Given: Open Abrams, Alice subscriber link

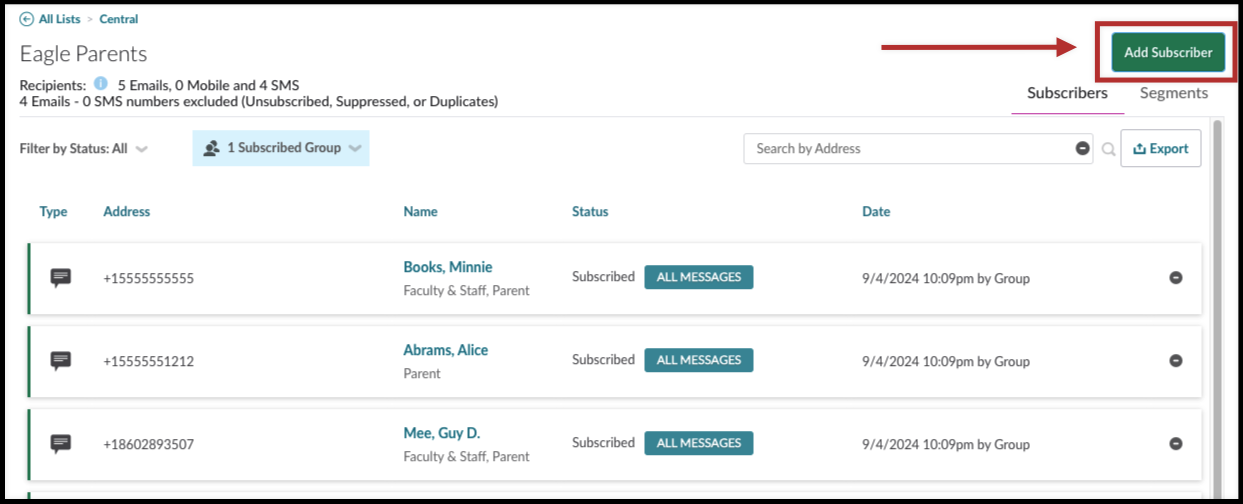Looking at the screenshot, I should 446,350.
